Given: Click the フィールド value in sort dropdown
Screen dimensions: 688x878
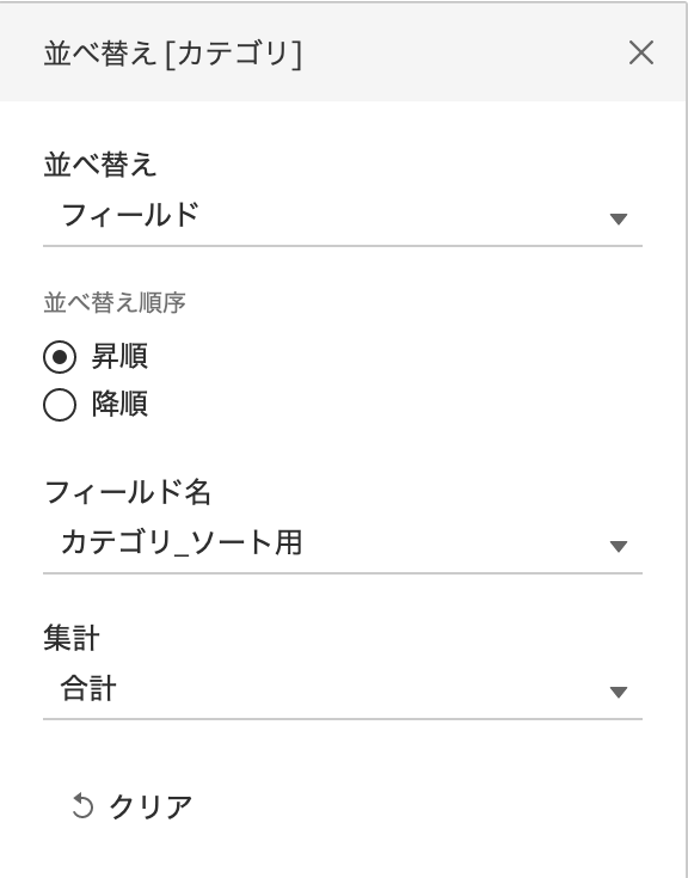Looking at the screenshot, I should coord(130,215).
